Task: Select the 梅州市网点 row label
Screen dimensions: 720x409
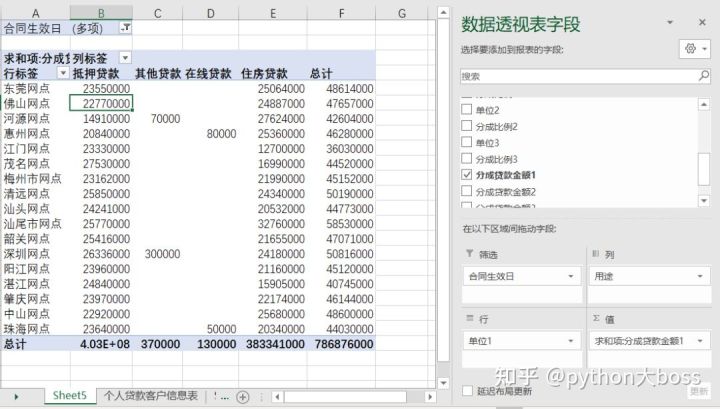Action: click(35, 179)
